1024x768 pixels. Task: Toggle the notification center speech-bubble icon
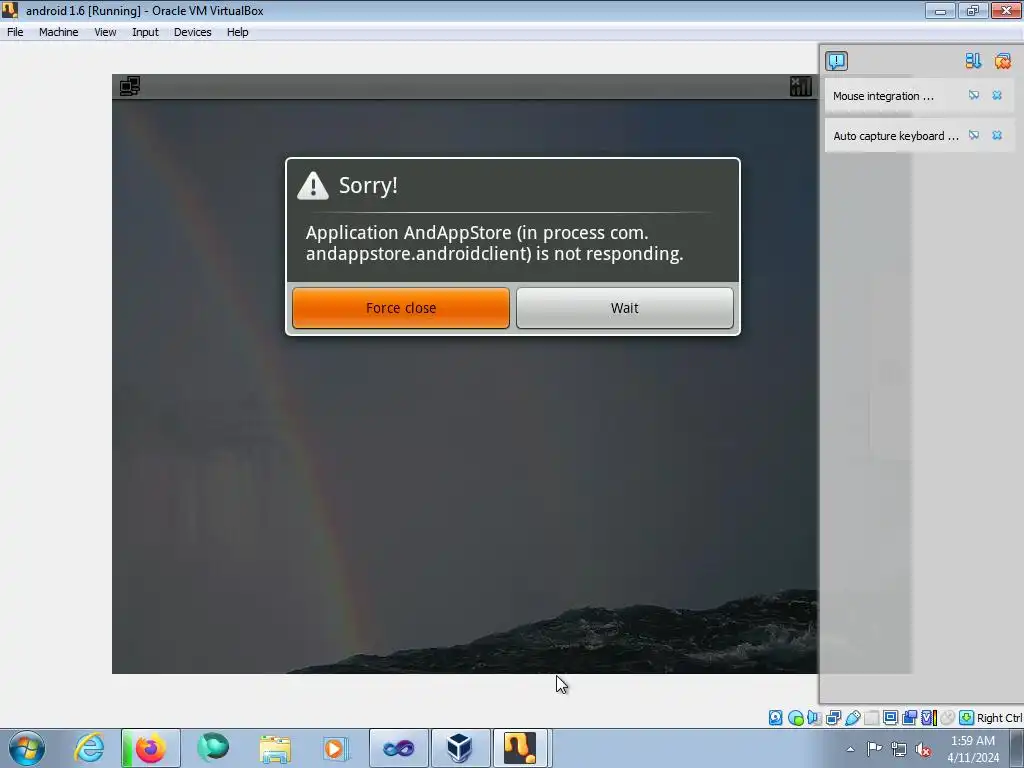[x=837, y=61]
